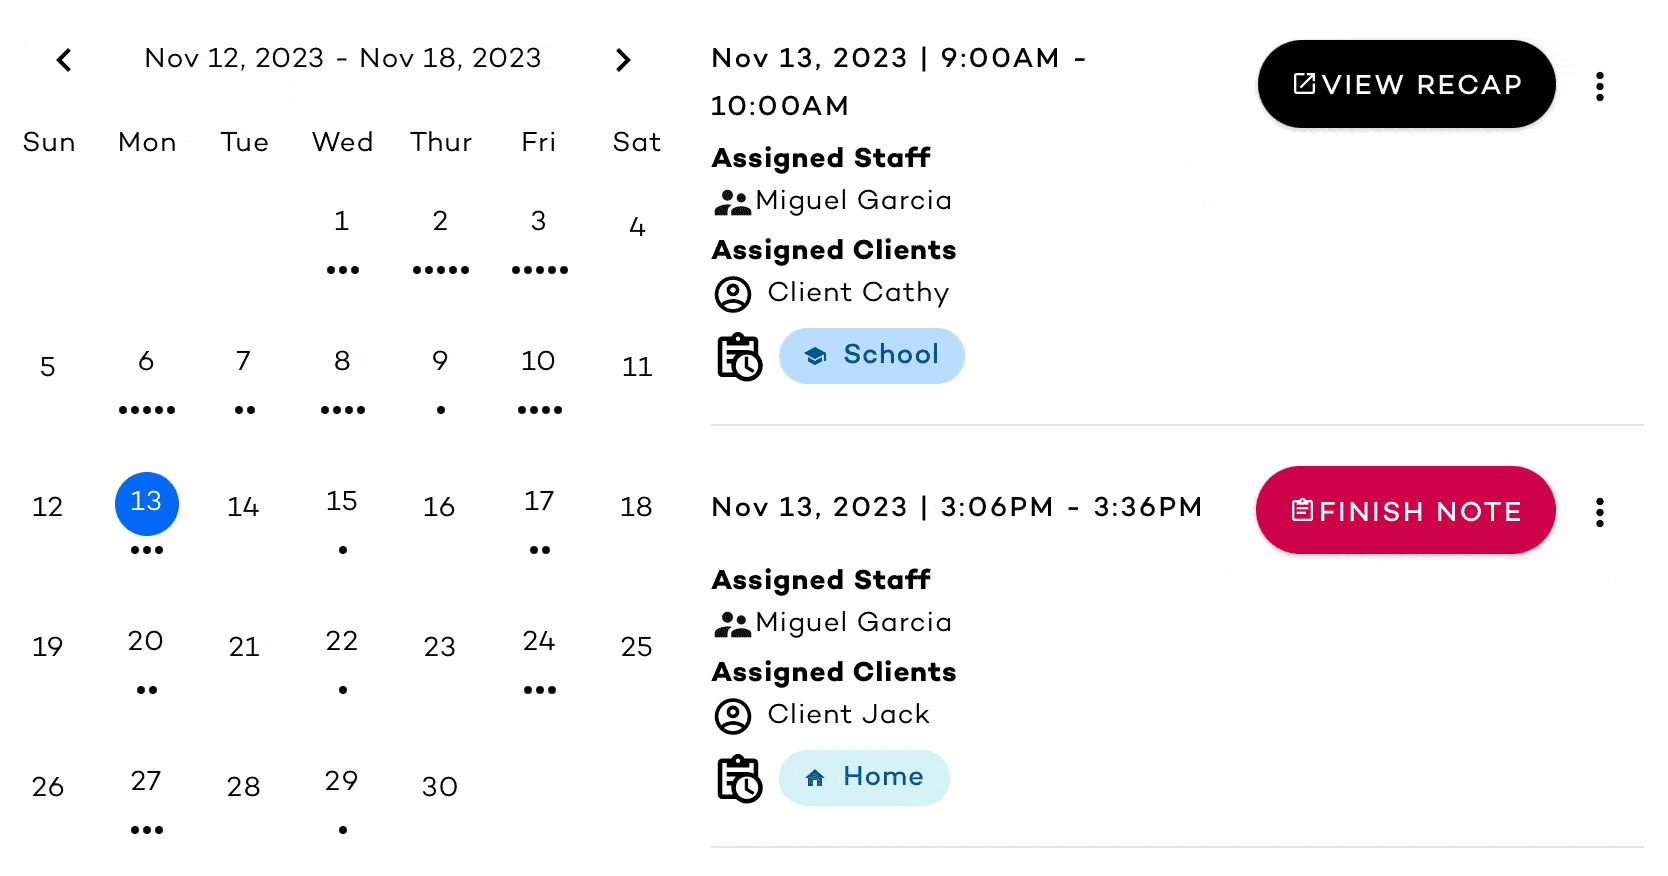The image size is (1668, 876).
Task: Go to the next week with the right chevron
Action: (x=623, y=60)
